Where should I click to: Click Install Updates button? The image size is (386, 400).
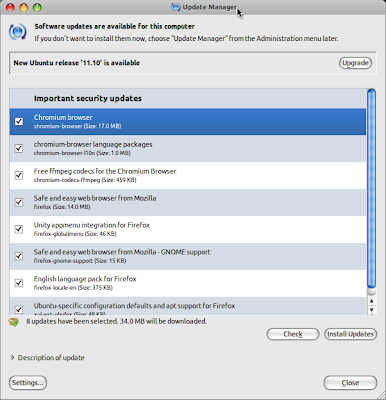point(350,334)
